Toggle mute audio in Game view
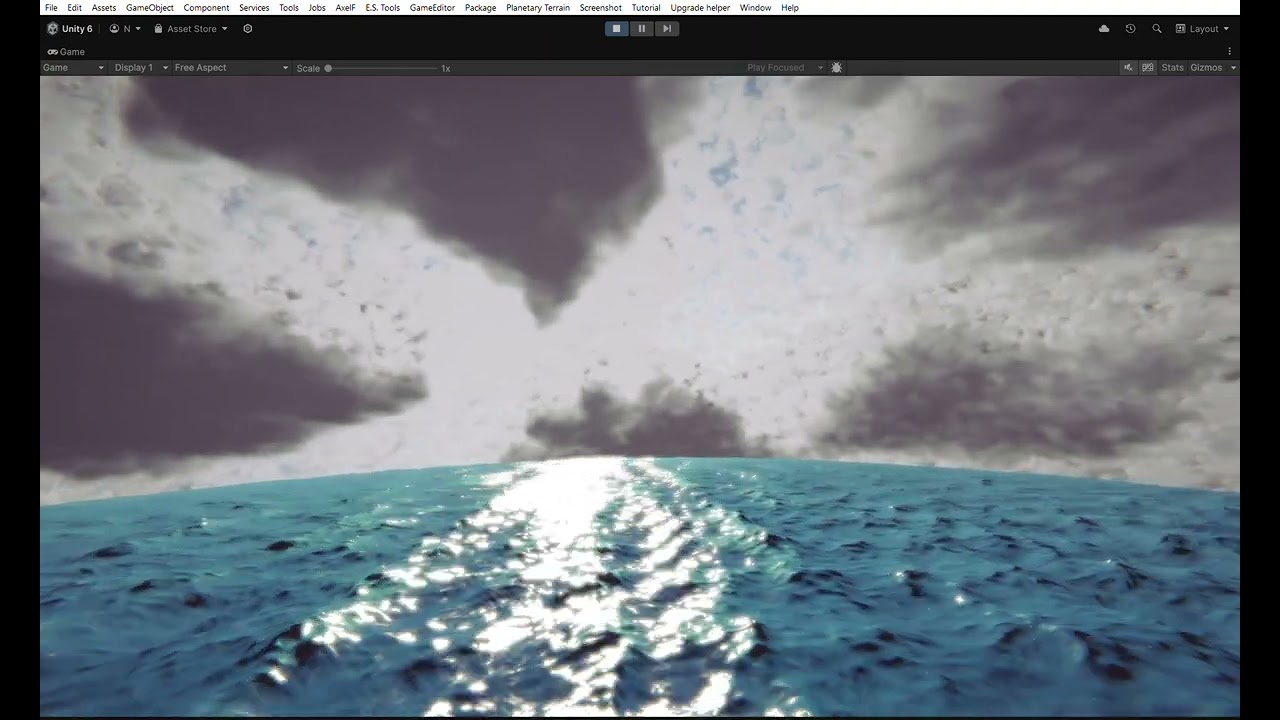Viewport: 1280px width, 720px height. coord(1128,68)
